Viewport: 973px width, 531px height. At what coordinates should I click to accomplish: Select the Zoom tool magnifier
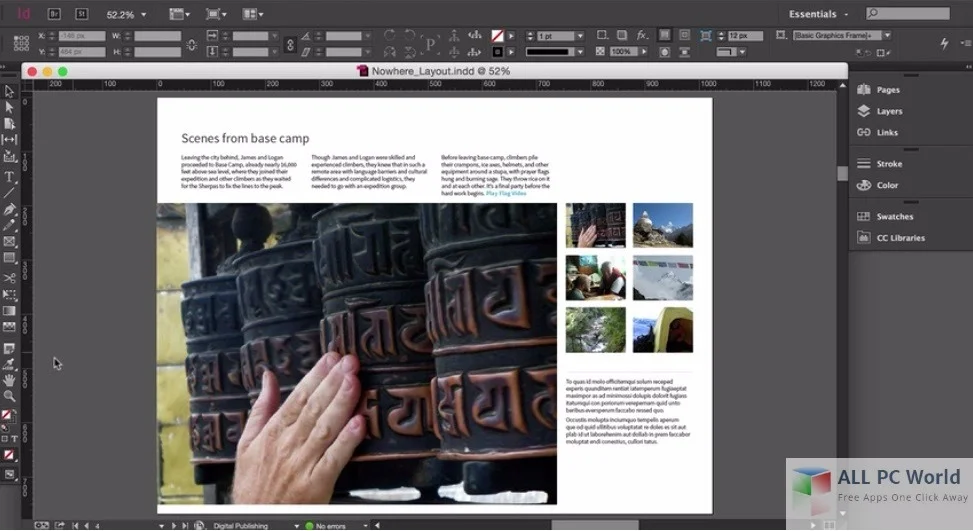pos(9,396)
